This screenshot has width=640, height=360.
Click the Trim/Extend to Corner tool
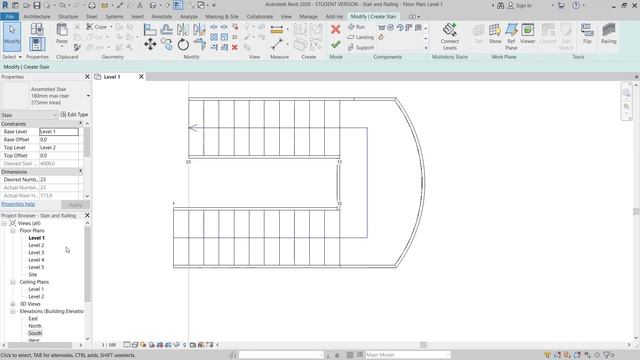point(199,44)
